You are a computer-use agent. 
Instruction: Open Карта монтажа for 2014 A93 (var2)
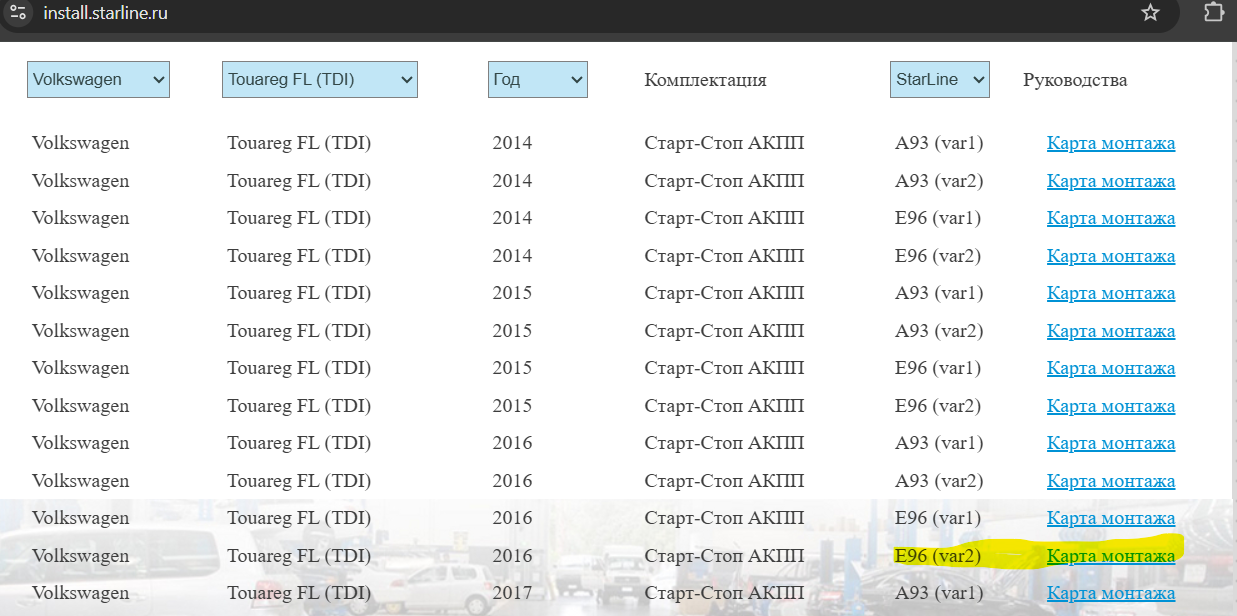pos(1110,181)
